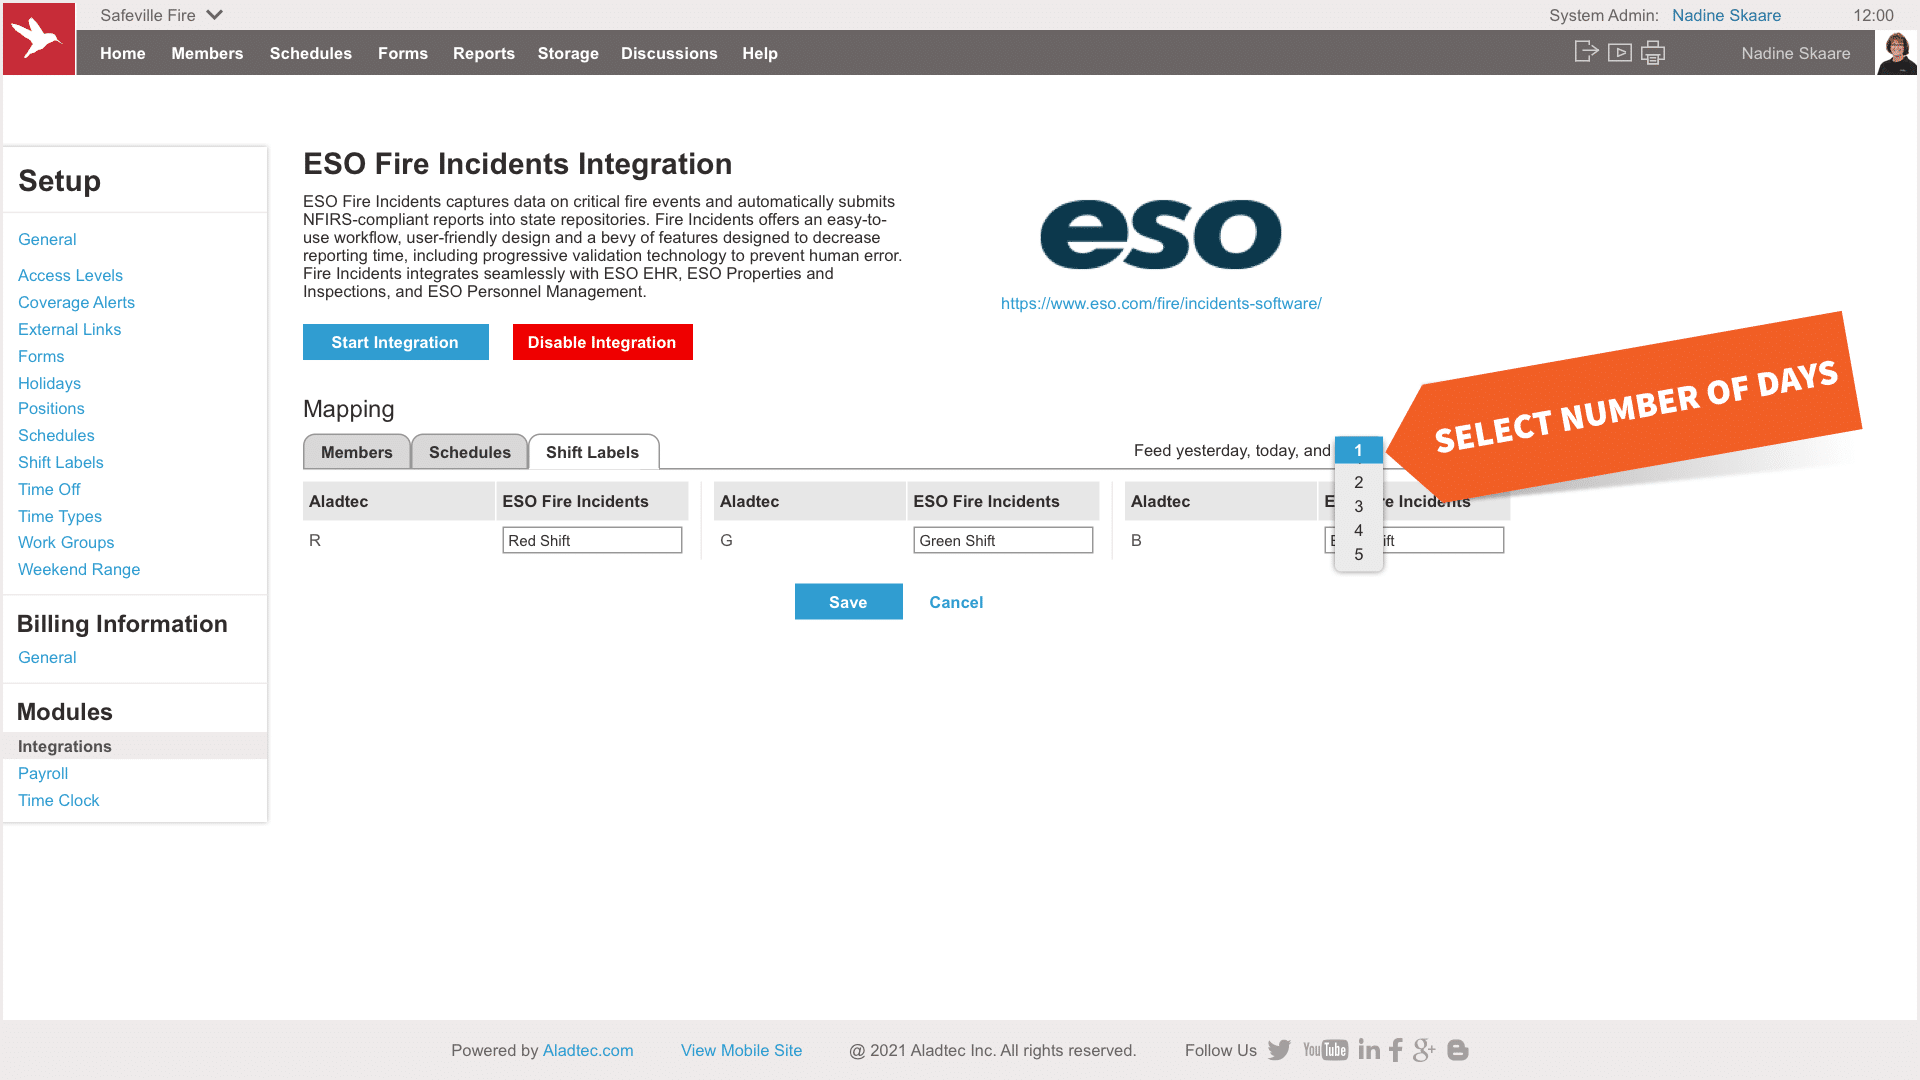Open the Facebook icon in footer
The width and height of the screenshot is (1920, 1080).
click(1396, 1050)
